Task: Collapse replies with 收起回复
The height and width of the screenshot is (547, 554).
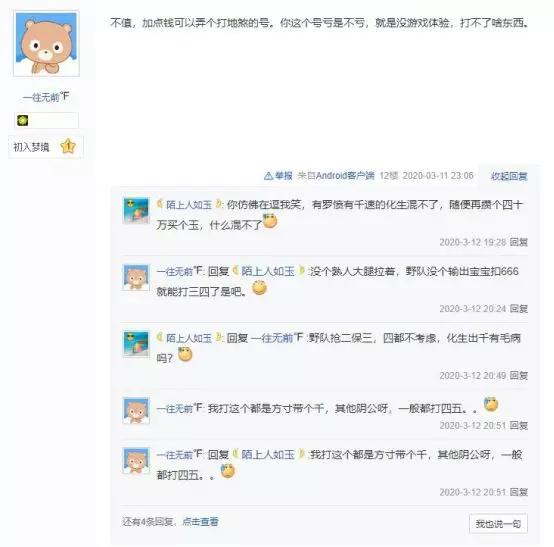Action: pyautogui.click(x=509, y=176)
